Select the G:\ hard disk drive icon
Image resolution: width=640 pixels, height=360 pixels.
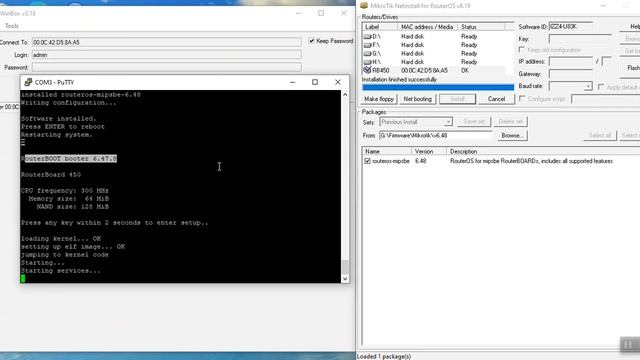[367, 53]
